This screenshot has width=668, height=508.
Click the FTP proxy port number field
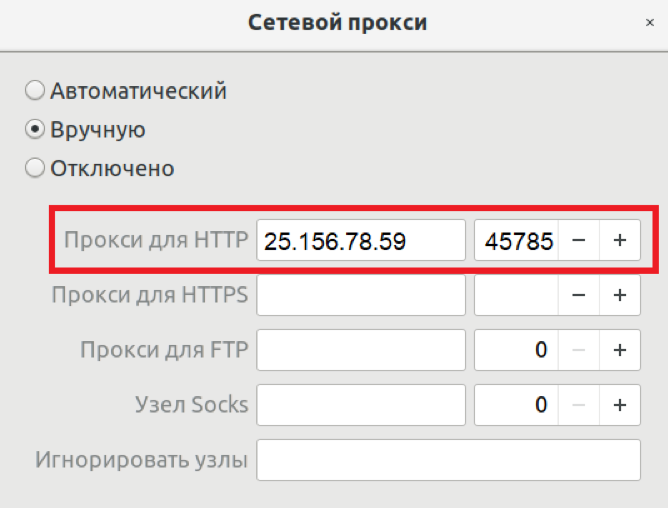516,350
